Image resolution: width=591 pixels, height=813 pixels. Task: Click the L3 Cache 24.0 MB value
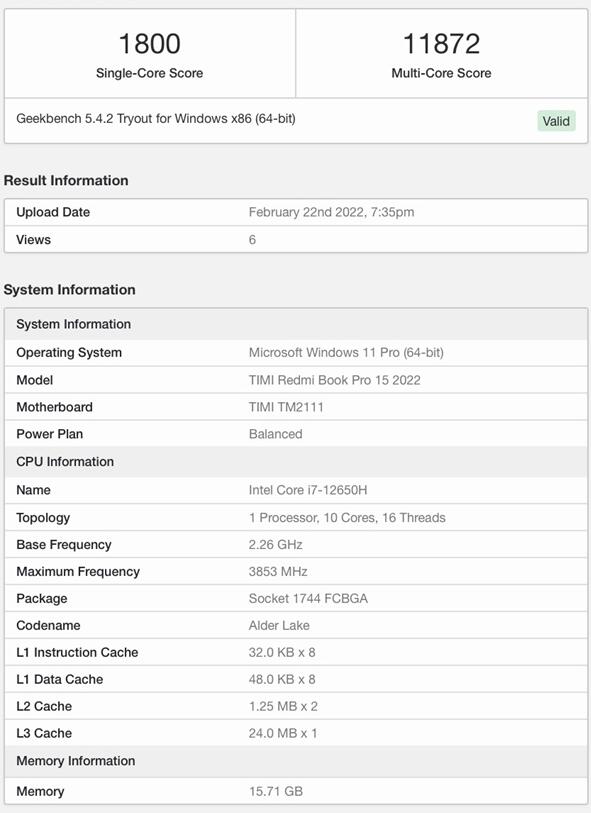(283, 733)
